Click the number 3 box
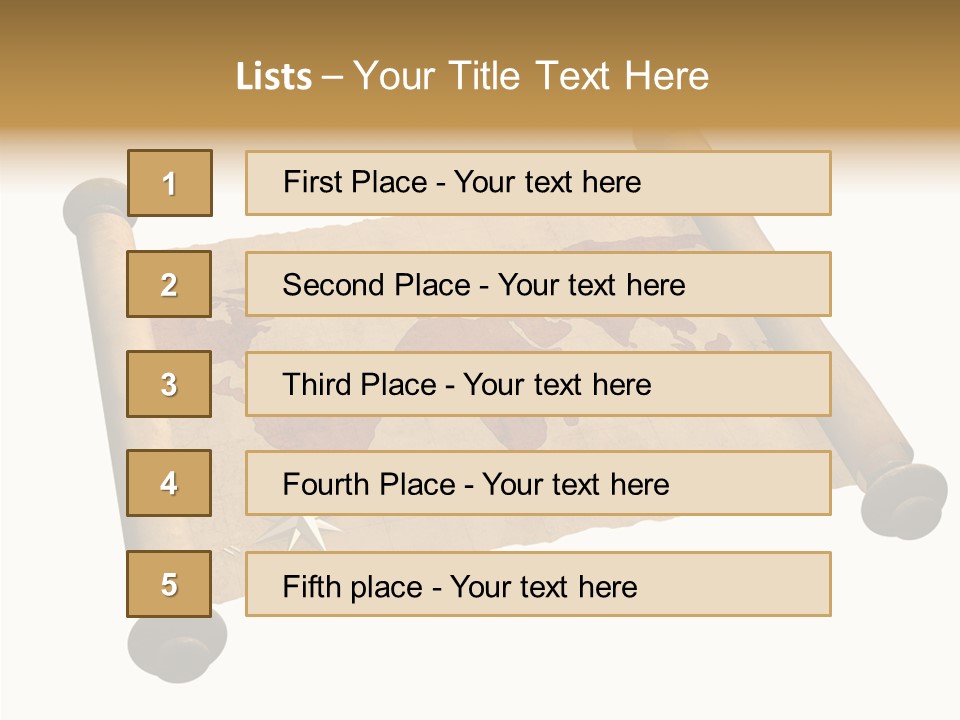Image resolution: width=960 pixels, height=720 pixels. tap(169, 384)
